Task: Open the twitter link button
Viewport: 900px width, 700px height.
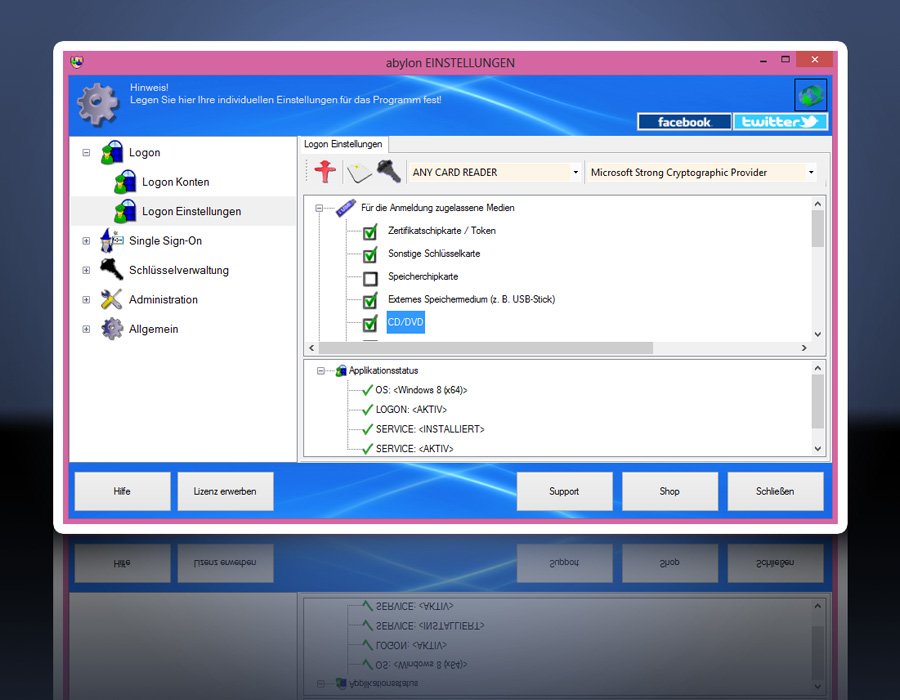Action: (x=780, y=122)
